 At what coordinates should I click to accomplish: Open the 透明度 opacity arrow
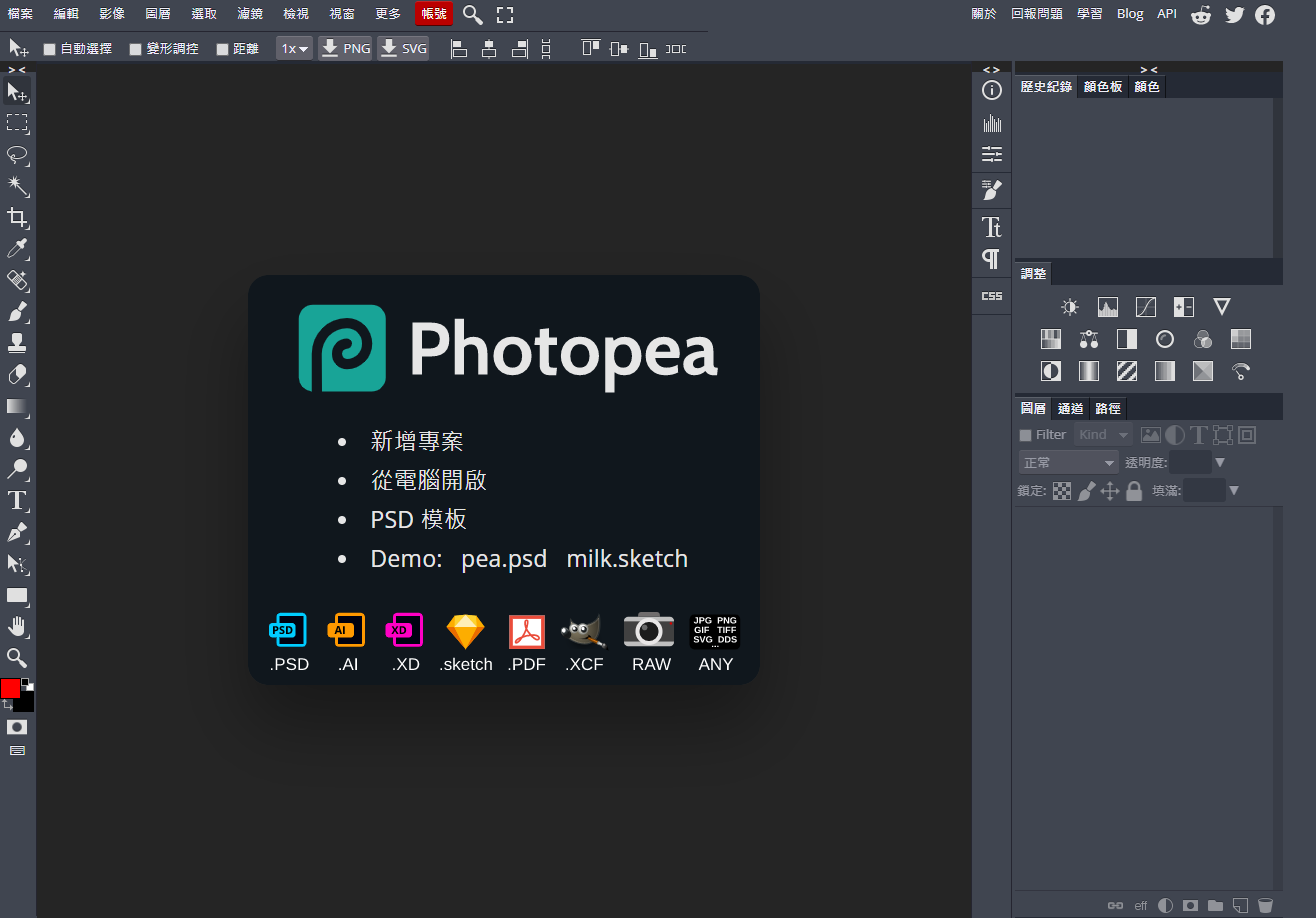1220,463
